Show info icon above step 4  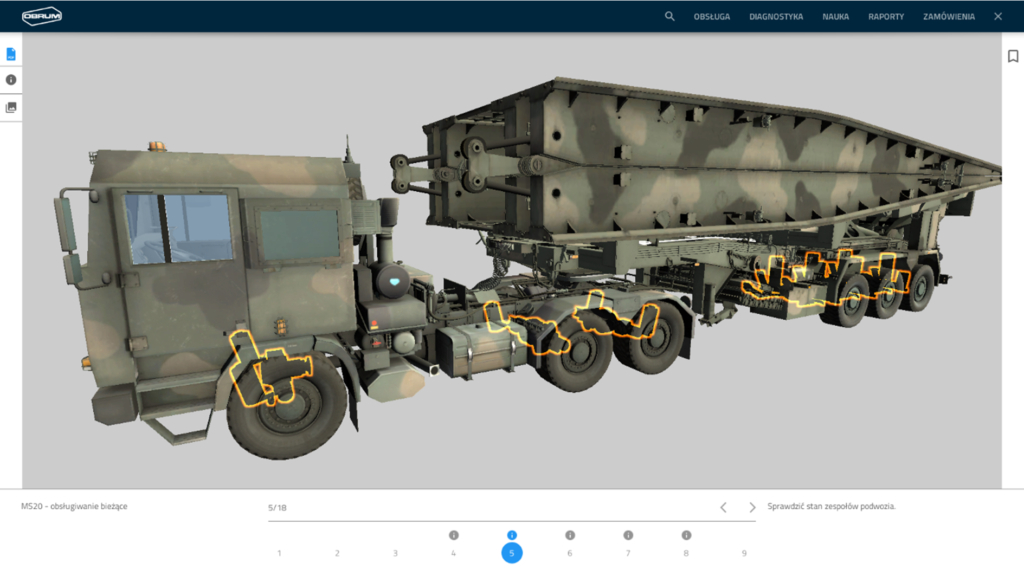(453, 535)
